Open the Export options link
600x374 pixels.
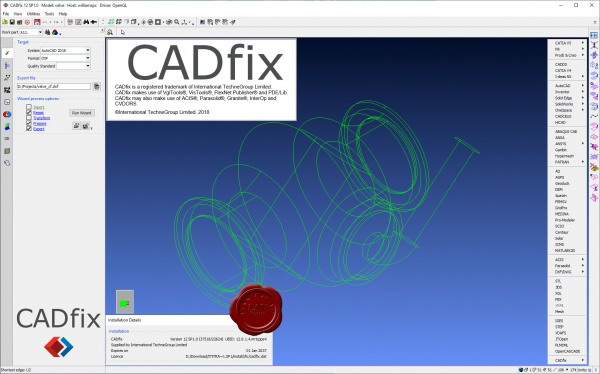tap(39, 129)
